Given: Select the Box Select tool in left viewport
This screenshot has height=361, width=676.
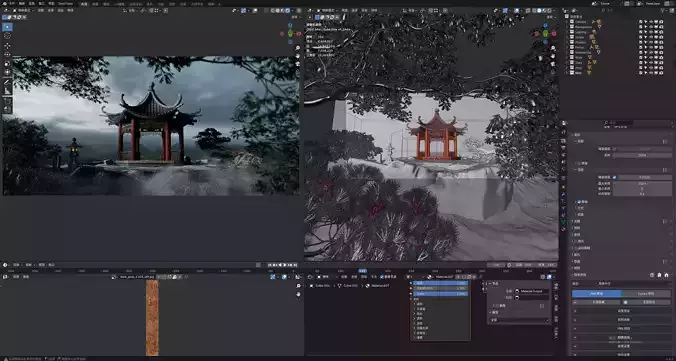Looking at the screenshot, I should (7, 27).
